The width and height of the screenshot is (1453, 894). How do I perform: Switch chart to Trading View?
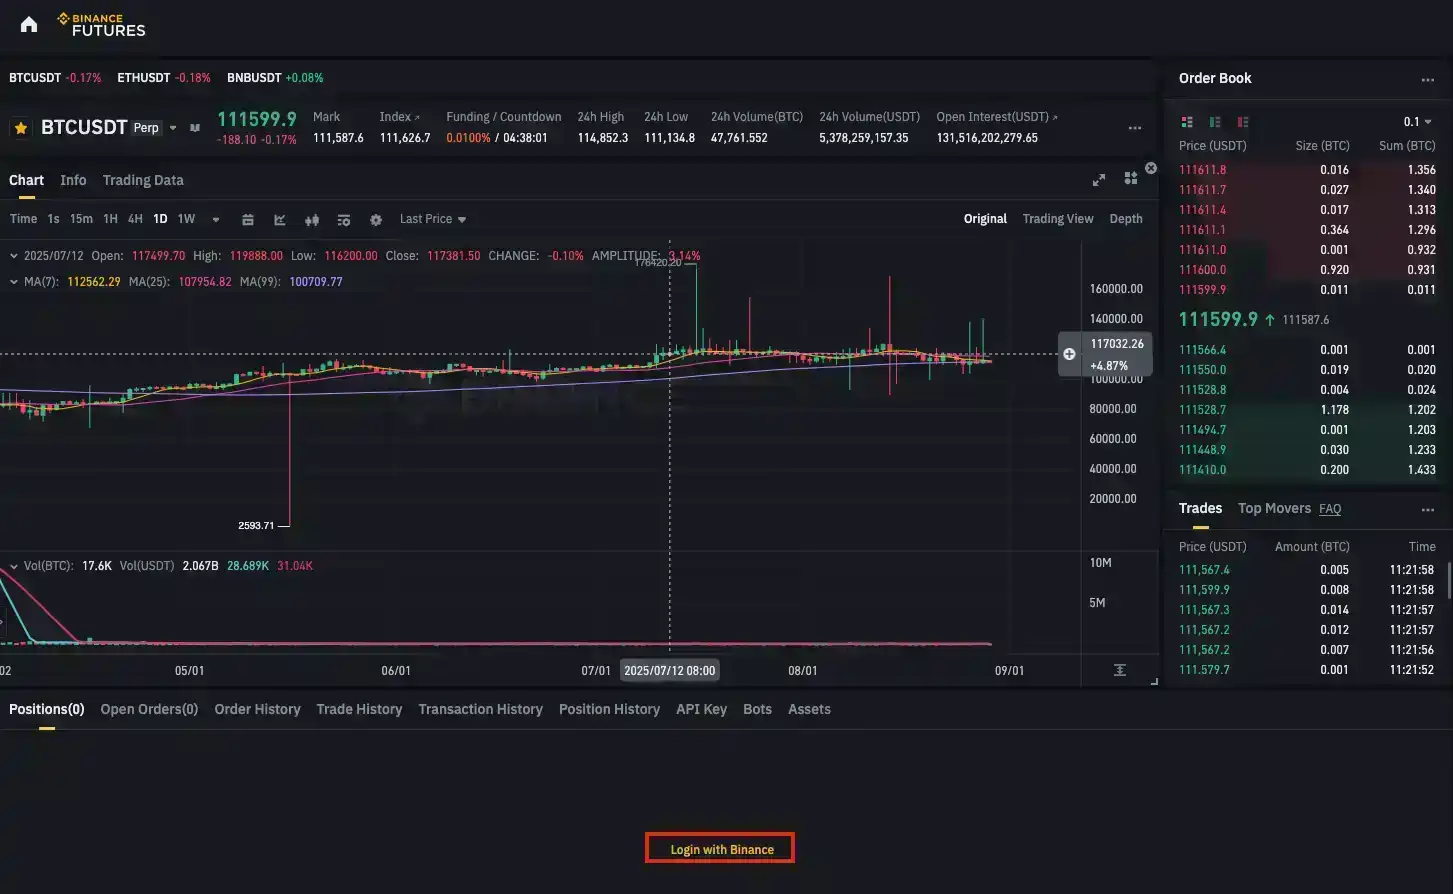click(x=1058, y=219)
